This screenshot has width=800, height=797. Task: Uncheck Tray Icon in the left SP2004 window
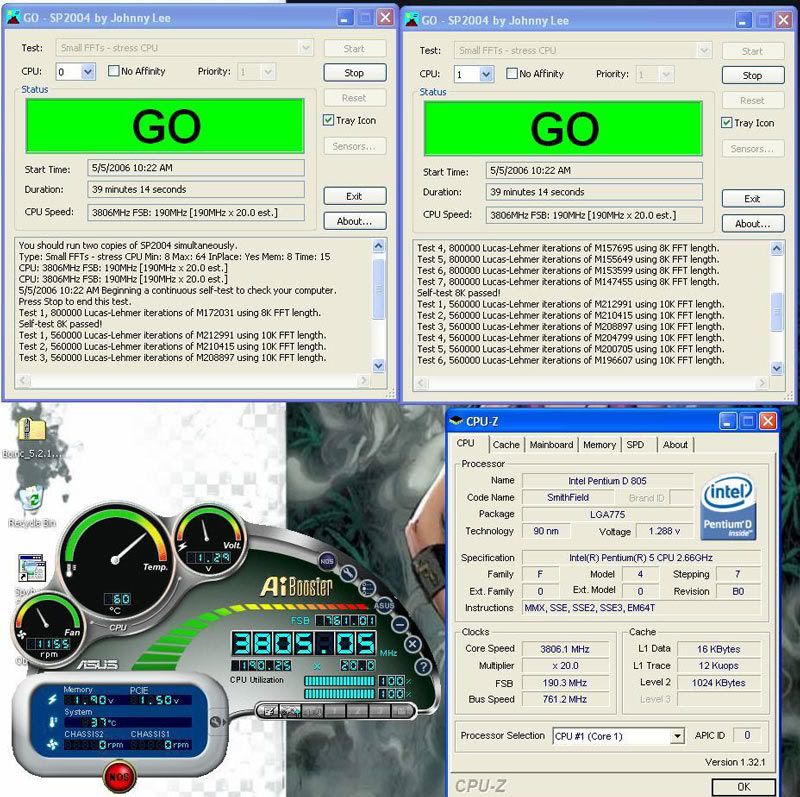point(329,120)
